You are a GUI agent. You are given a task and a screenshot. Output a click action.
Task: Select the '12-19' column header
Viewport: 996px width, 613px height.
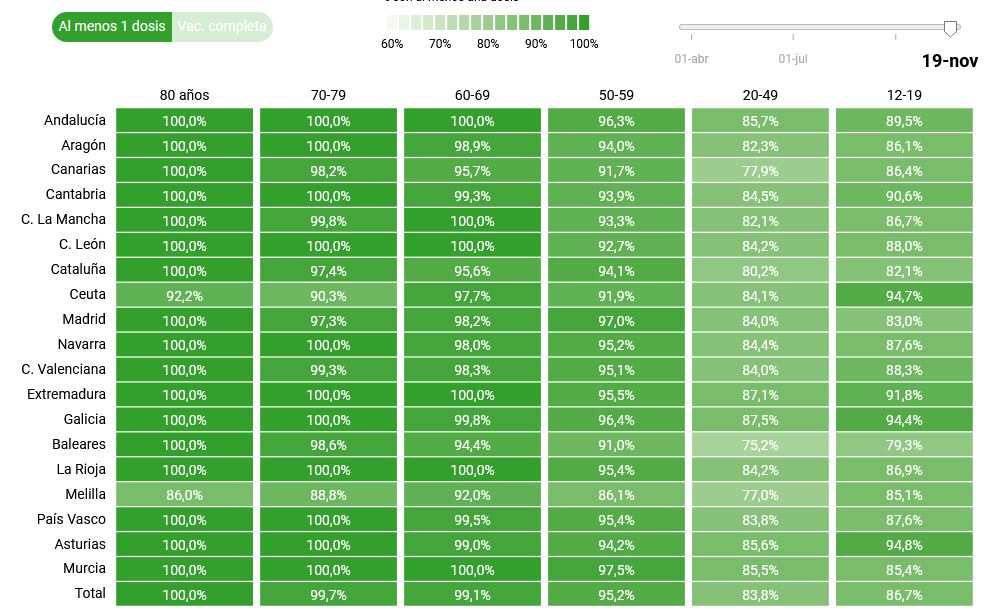point(904,95)
